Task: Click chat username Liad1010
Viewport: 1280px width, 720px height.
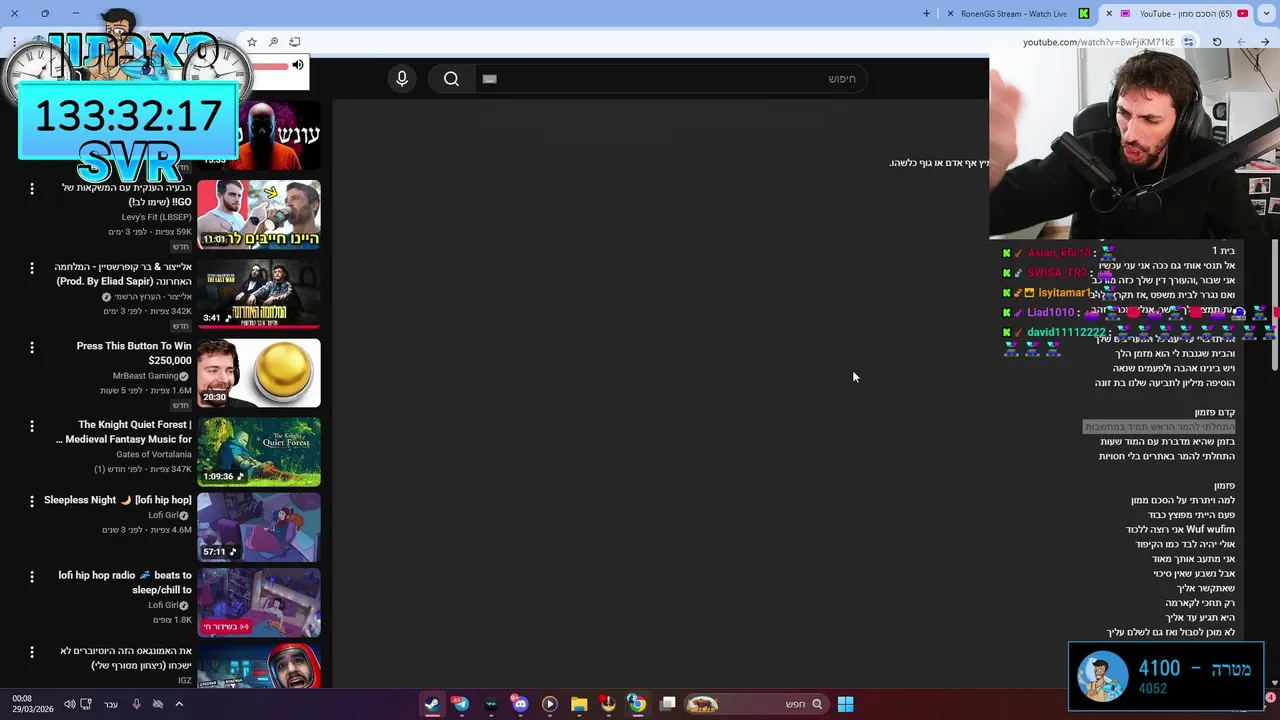Action: [1050, 312]
